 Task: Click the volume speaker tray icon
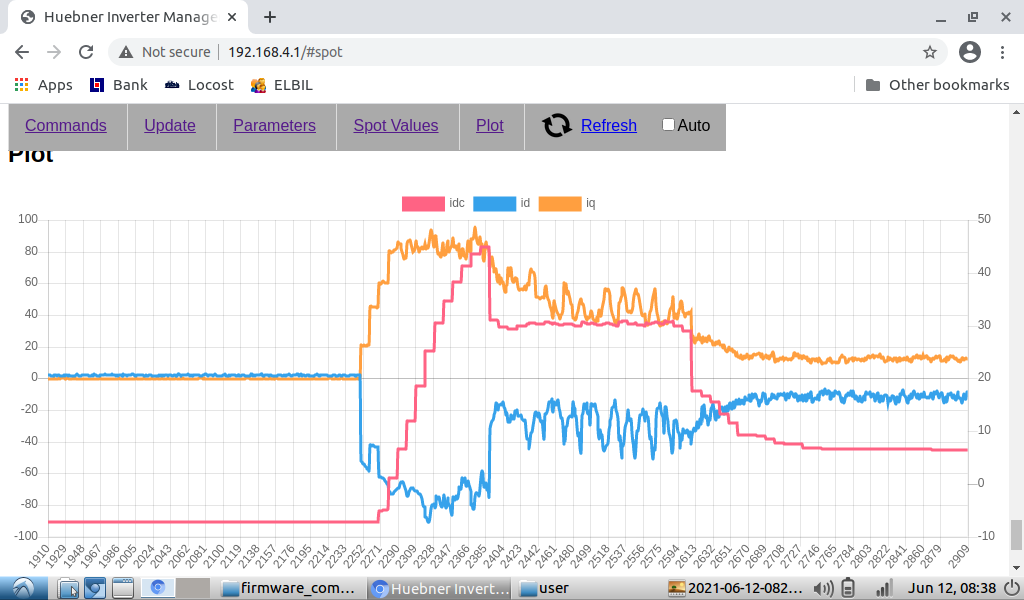point(824,588)
